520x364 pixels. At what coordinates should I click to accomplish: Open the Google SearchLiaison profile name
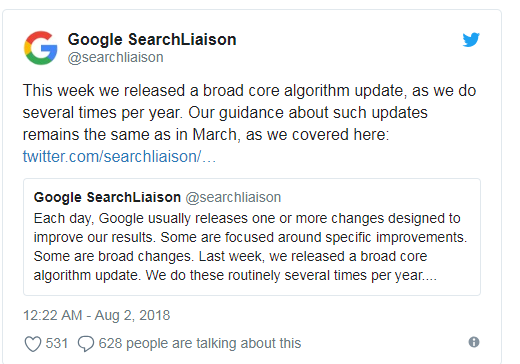(x=152, y=39)
